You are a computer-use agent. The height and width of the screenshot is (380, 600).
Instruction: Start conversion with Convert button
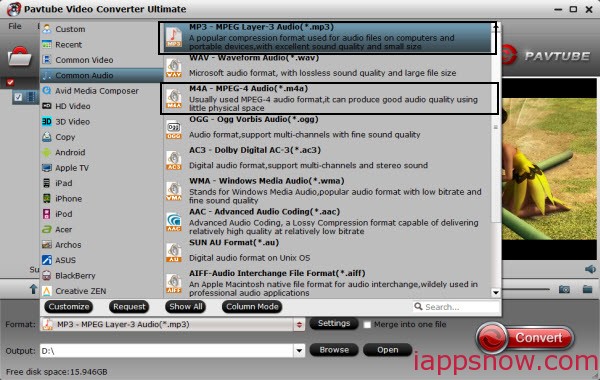tap(525, 338)
